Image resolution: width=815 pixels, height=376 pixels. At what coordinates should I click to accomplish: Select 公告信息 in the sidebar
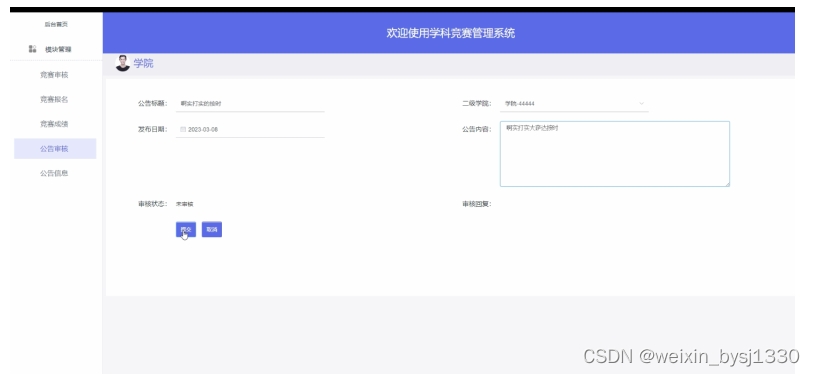coord(54,173)
